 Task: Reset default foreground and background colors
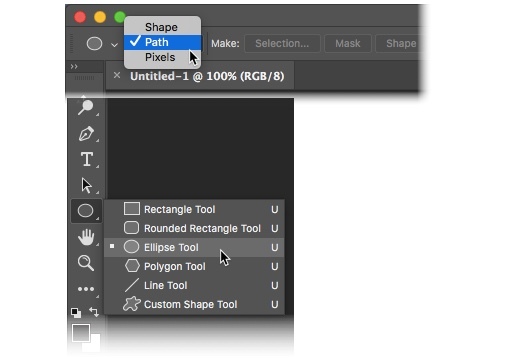pos(76,313)
